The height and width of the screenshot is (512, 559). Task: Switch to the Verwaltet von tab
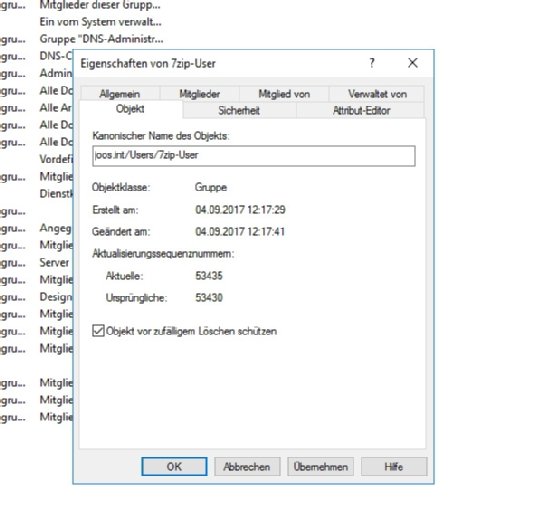click(x=377, y=94)
